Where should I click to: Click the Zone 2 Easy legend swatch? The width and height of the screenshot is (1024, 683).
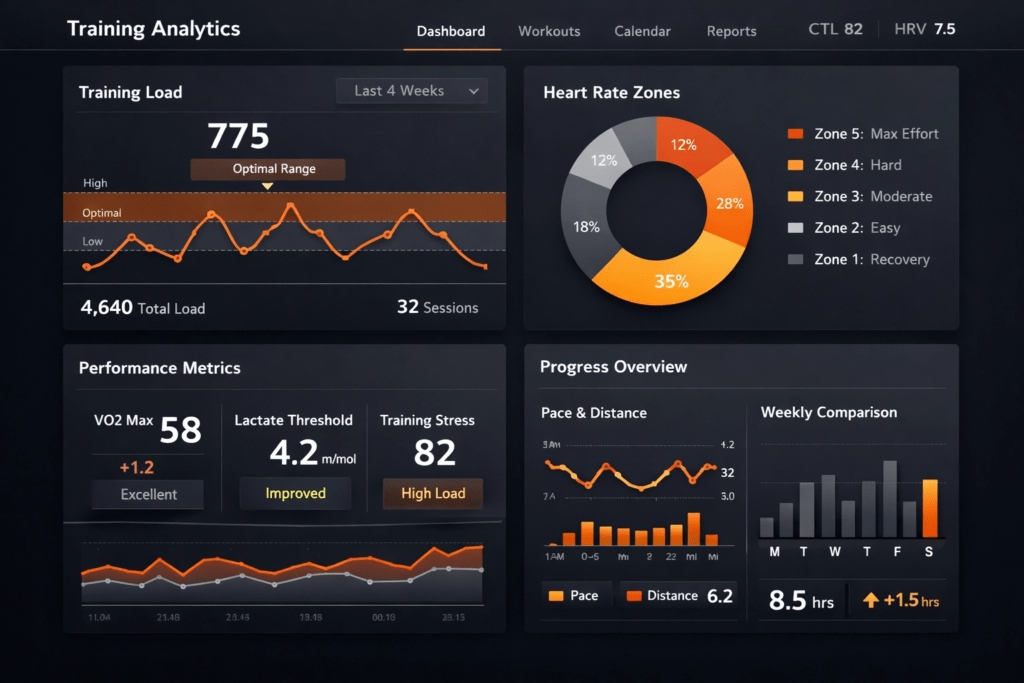[x=795, y=228]
